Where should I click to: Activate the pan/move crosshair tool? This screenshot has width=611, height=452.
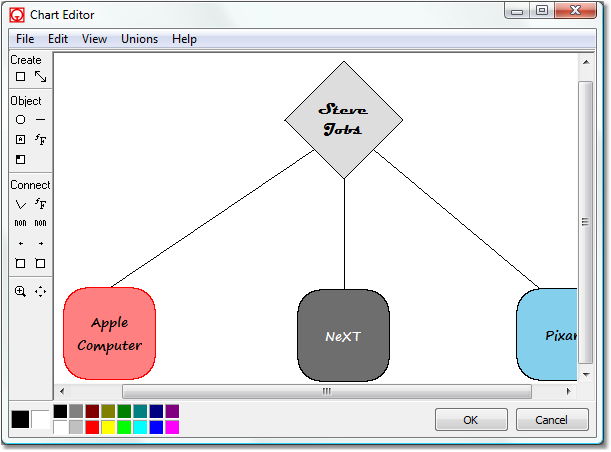click(x=40, y=291)
